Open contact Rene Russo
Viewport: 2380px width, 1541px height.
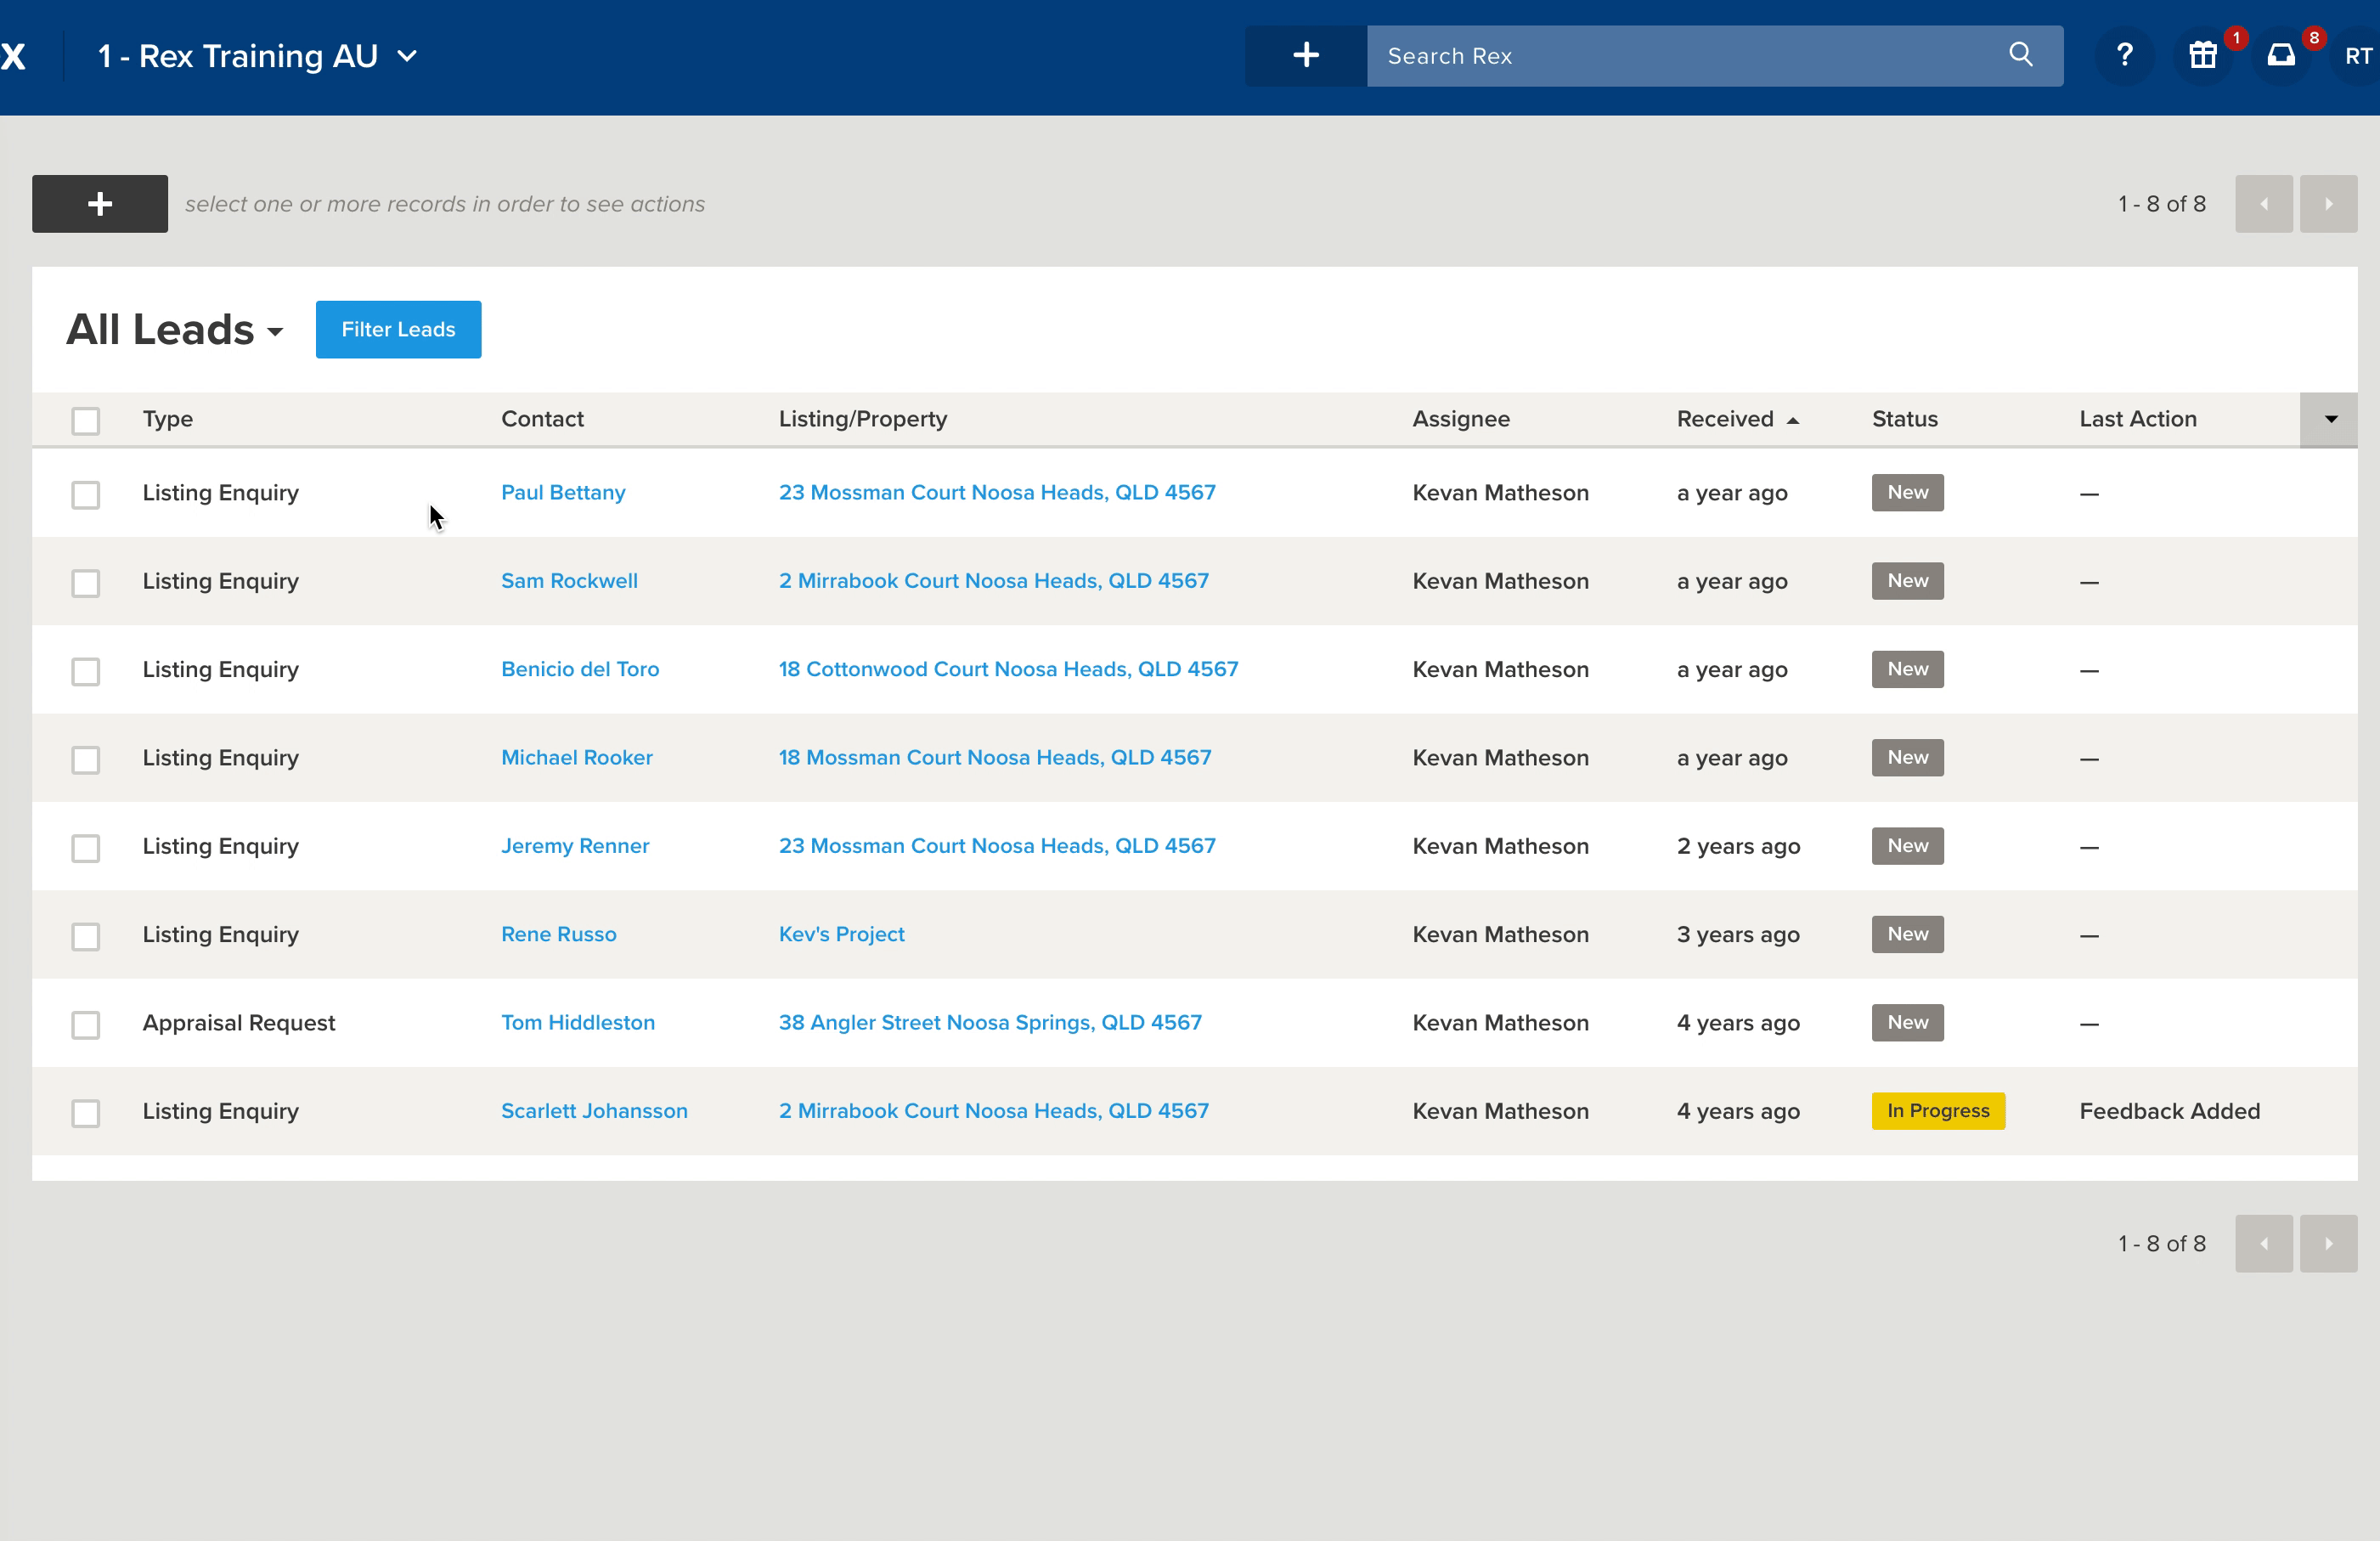pyautogui.click(x=558, y=934)
